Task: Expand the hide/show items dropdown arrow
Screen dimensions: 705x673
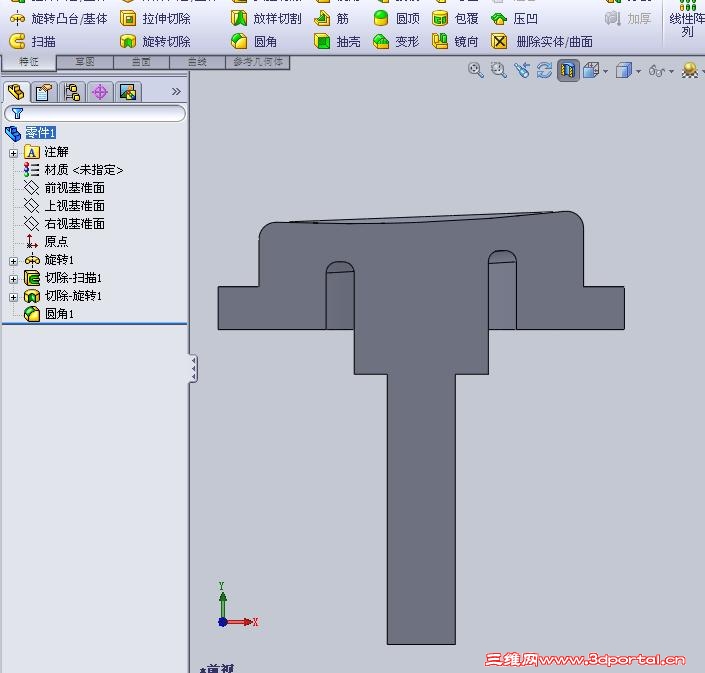Action: click(x=671, y=71)
